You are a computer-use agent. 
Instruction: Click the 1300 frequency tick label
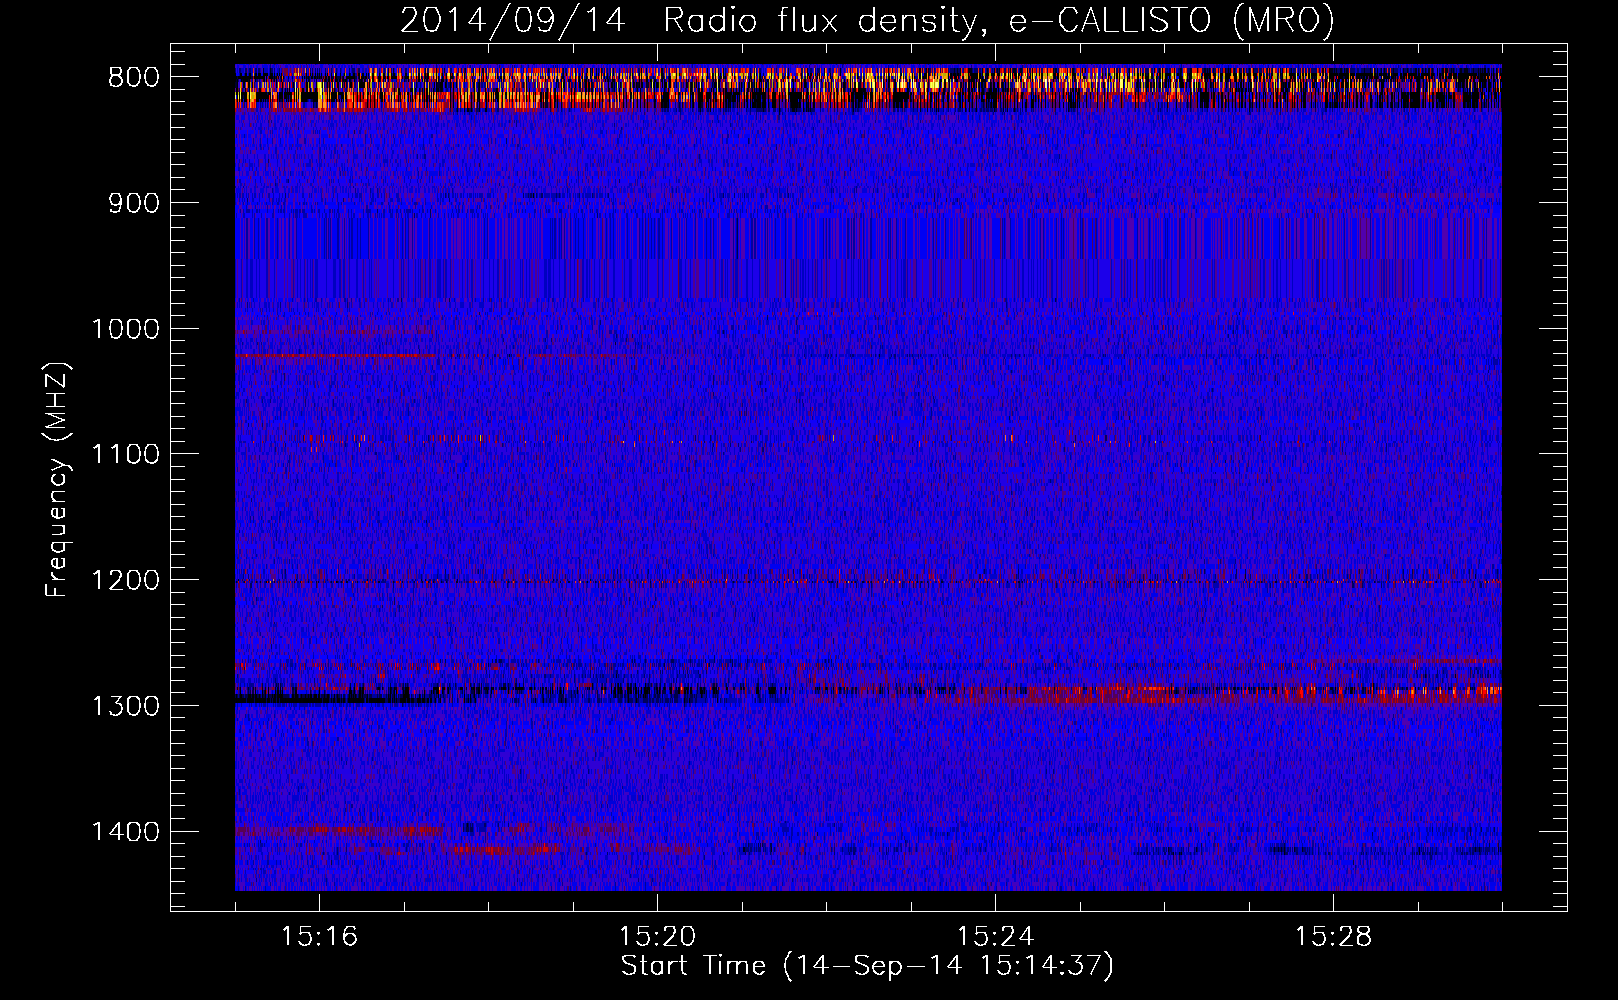tap(125, 707)
